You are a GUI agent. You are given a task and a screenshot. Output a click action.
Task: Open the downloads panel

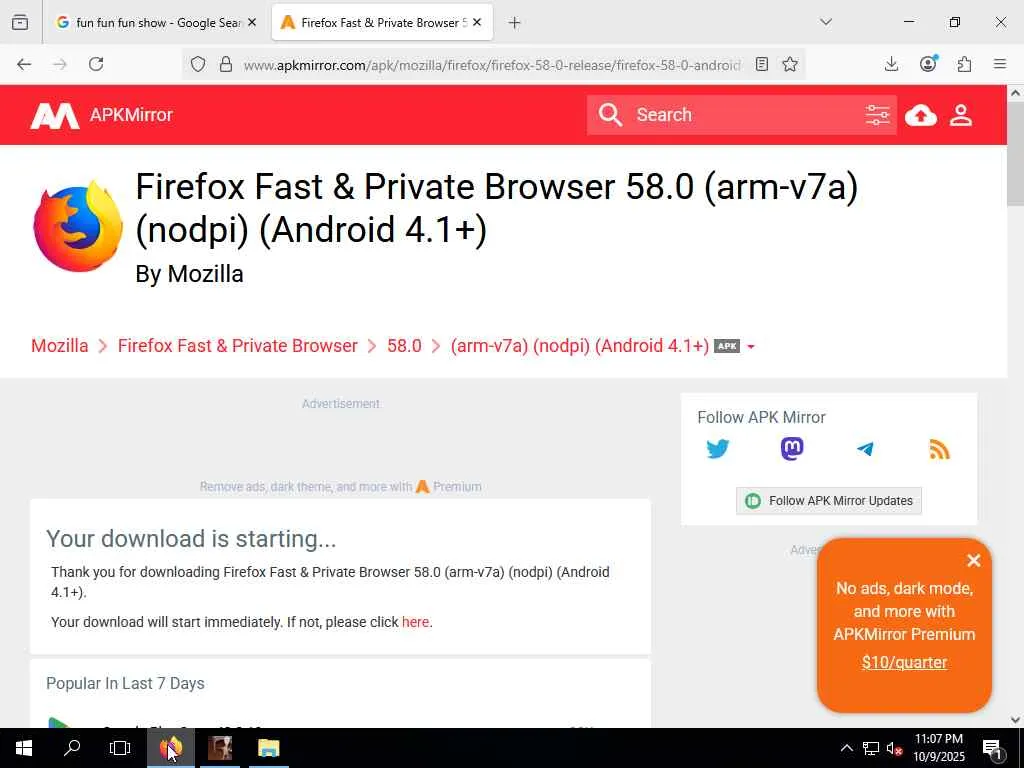point(891,64)
